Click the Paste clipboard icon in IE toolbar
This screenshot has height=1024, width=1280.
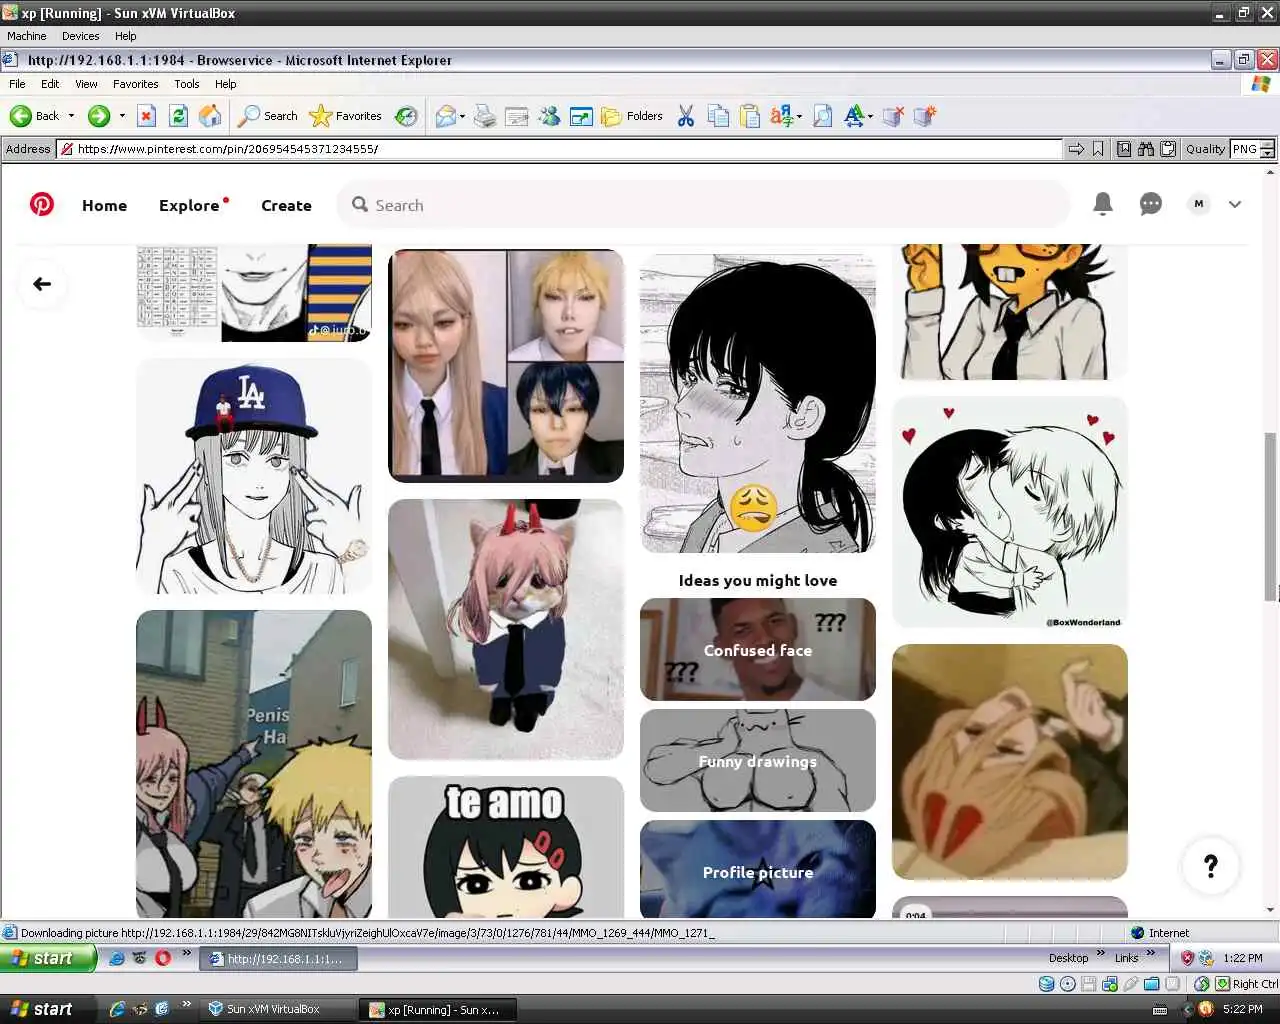pyautogui.click(x=750, y=116)
